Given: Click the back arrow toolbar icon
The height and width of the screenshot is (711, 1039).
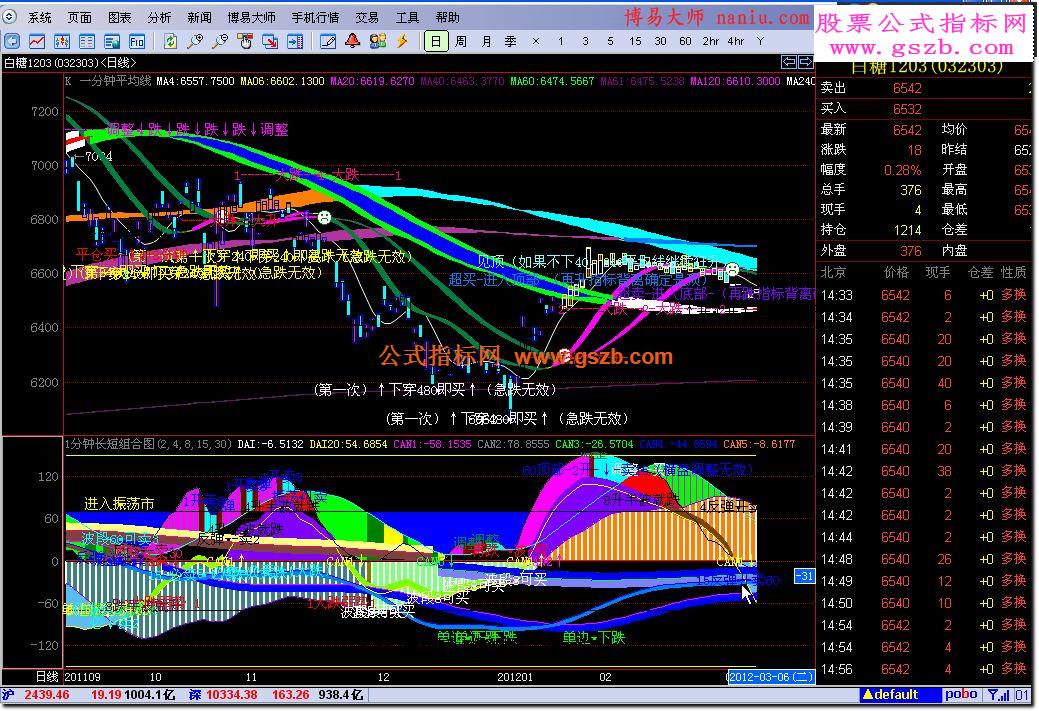Looking at the screenshot, I should 12,42.
